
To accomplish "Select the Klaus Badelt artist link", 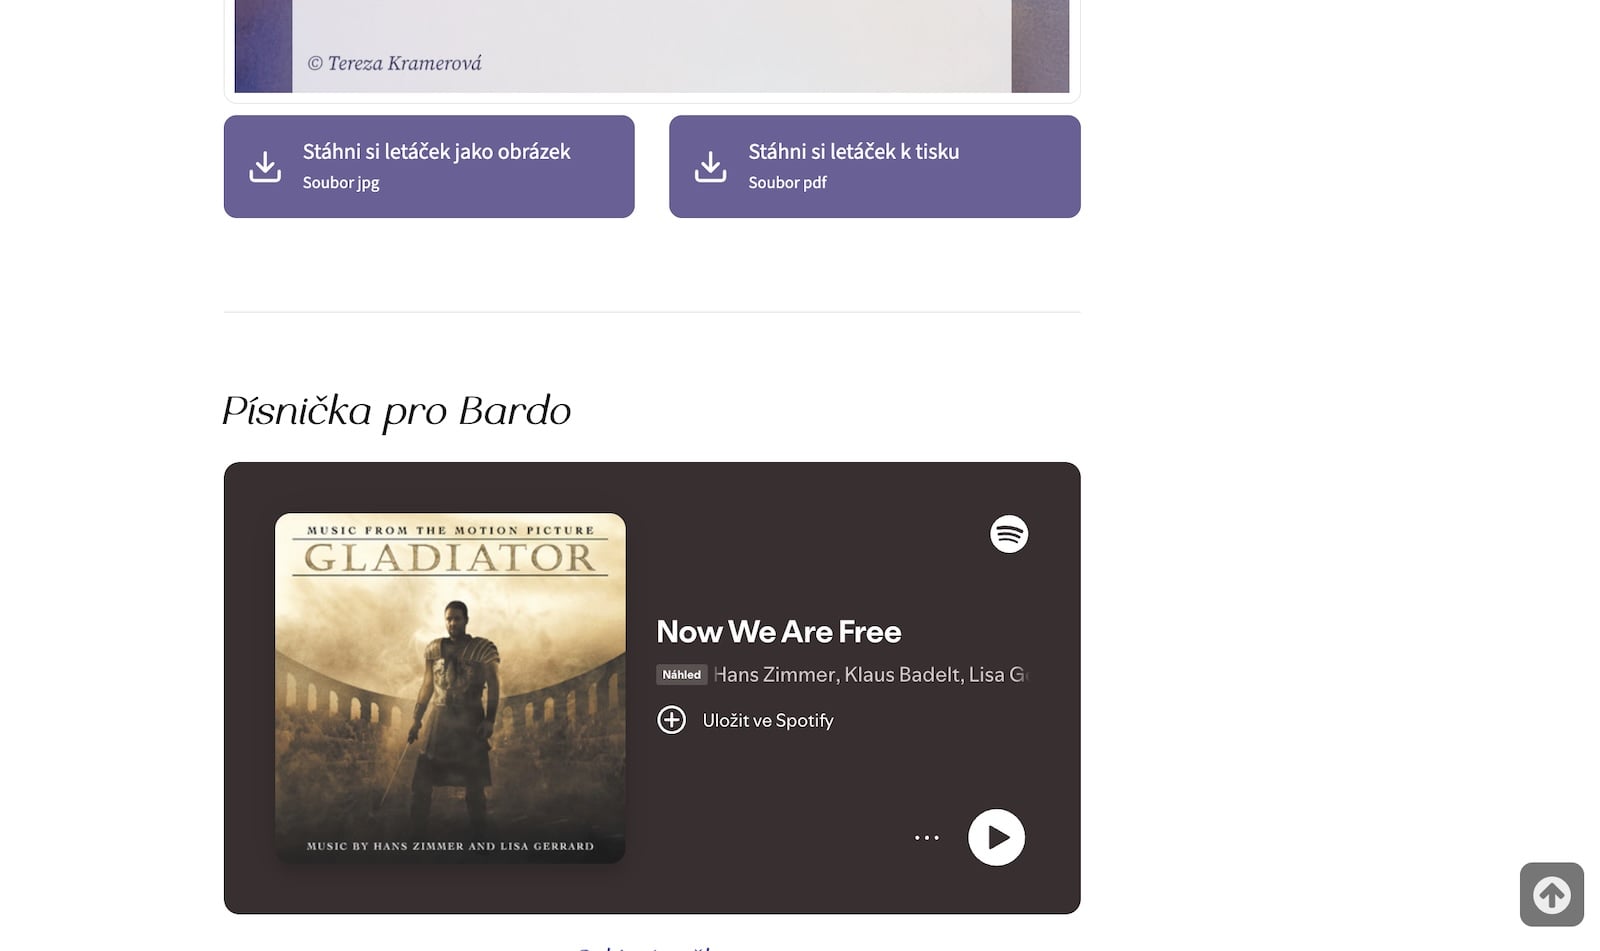I will point(901,675).
